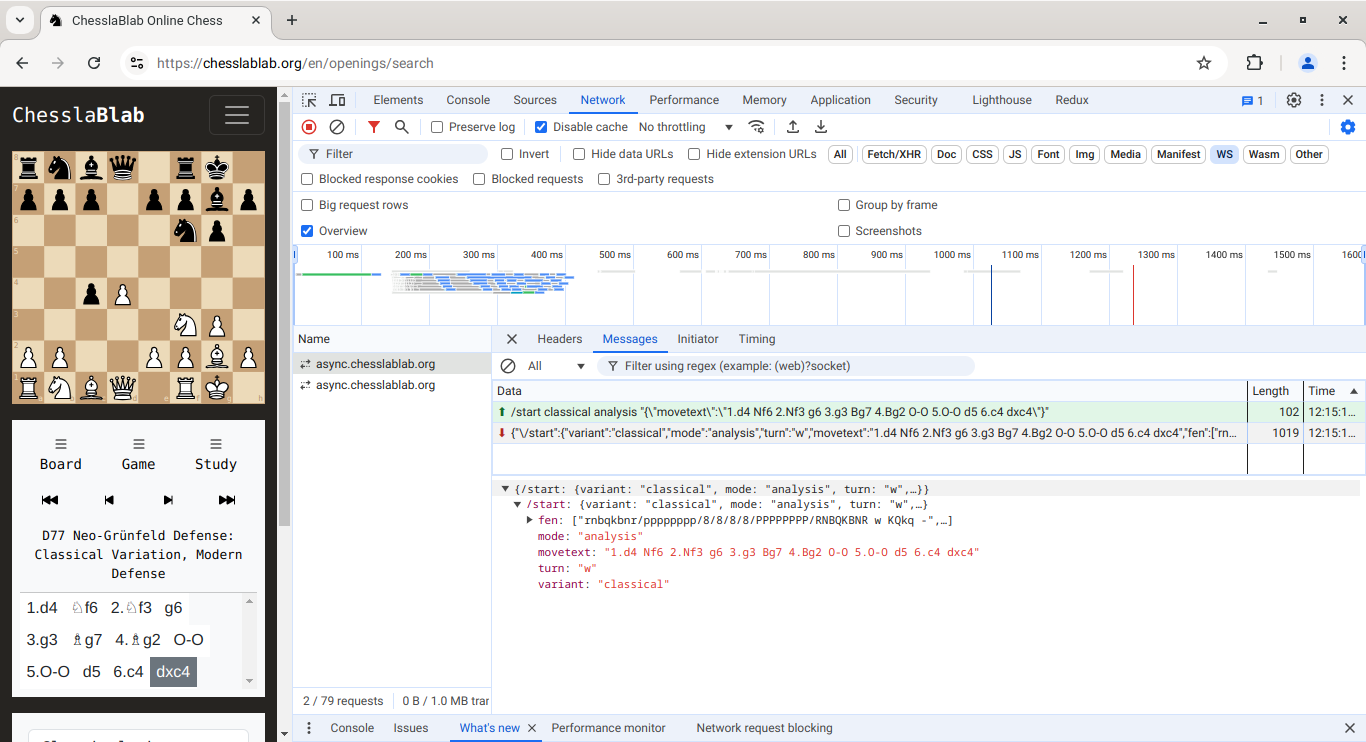Collapse the inner /start object
This screenshot has height=742, width=1366.
(x=518, y=504)
